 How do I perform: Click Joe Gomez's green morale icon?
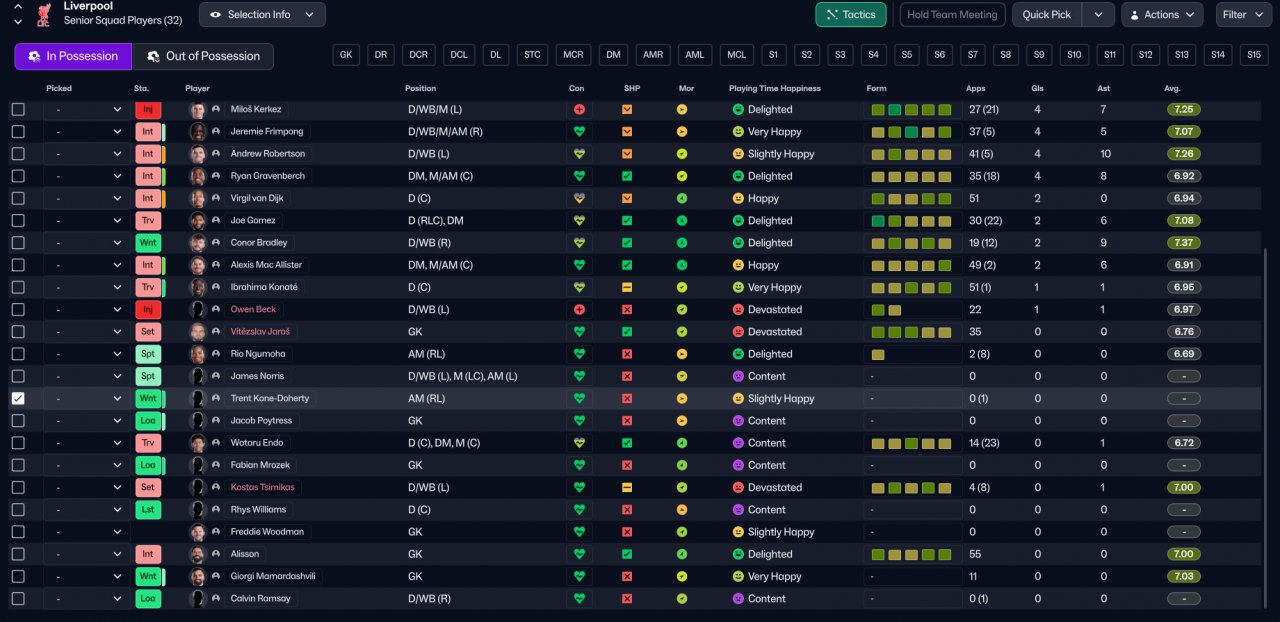point(682,220)
